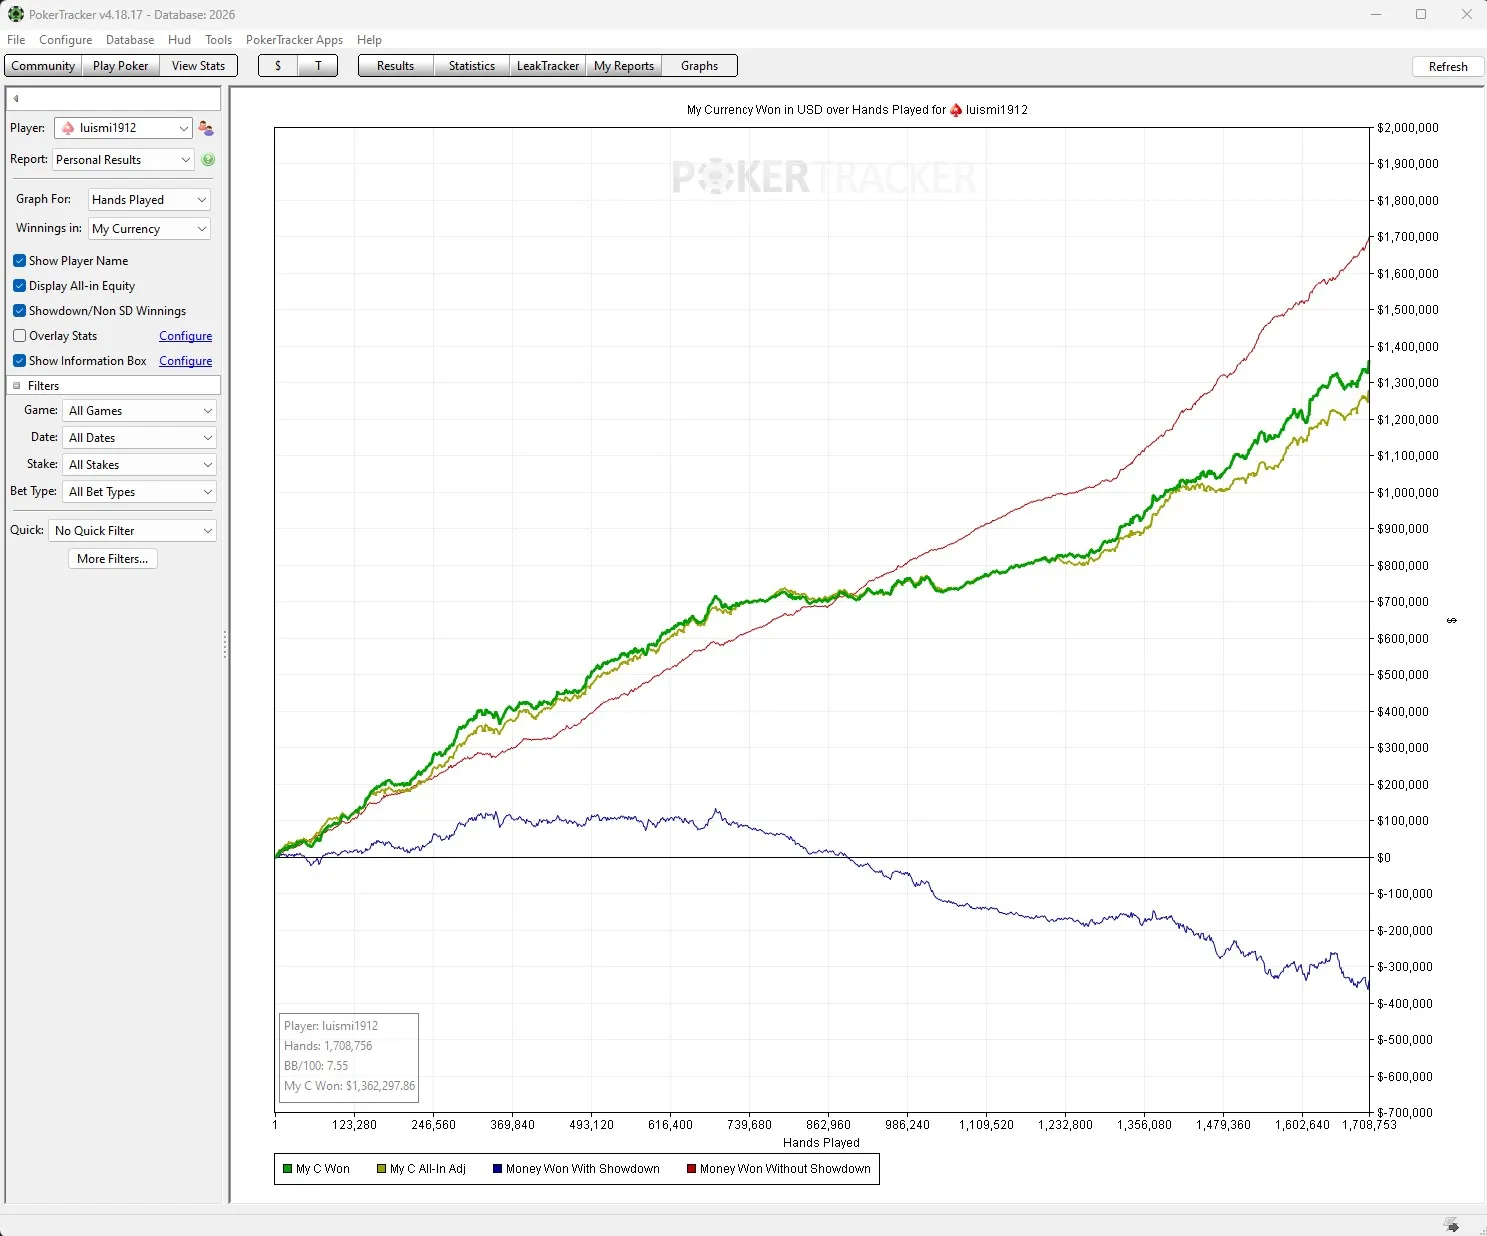Expand the Graph For dropdown
1487x1236 pixels.
click(149, 200)
